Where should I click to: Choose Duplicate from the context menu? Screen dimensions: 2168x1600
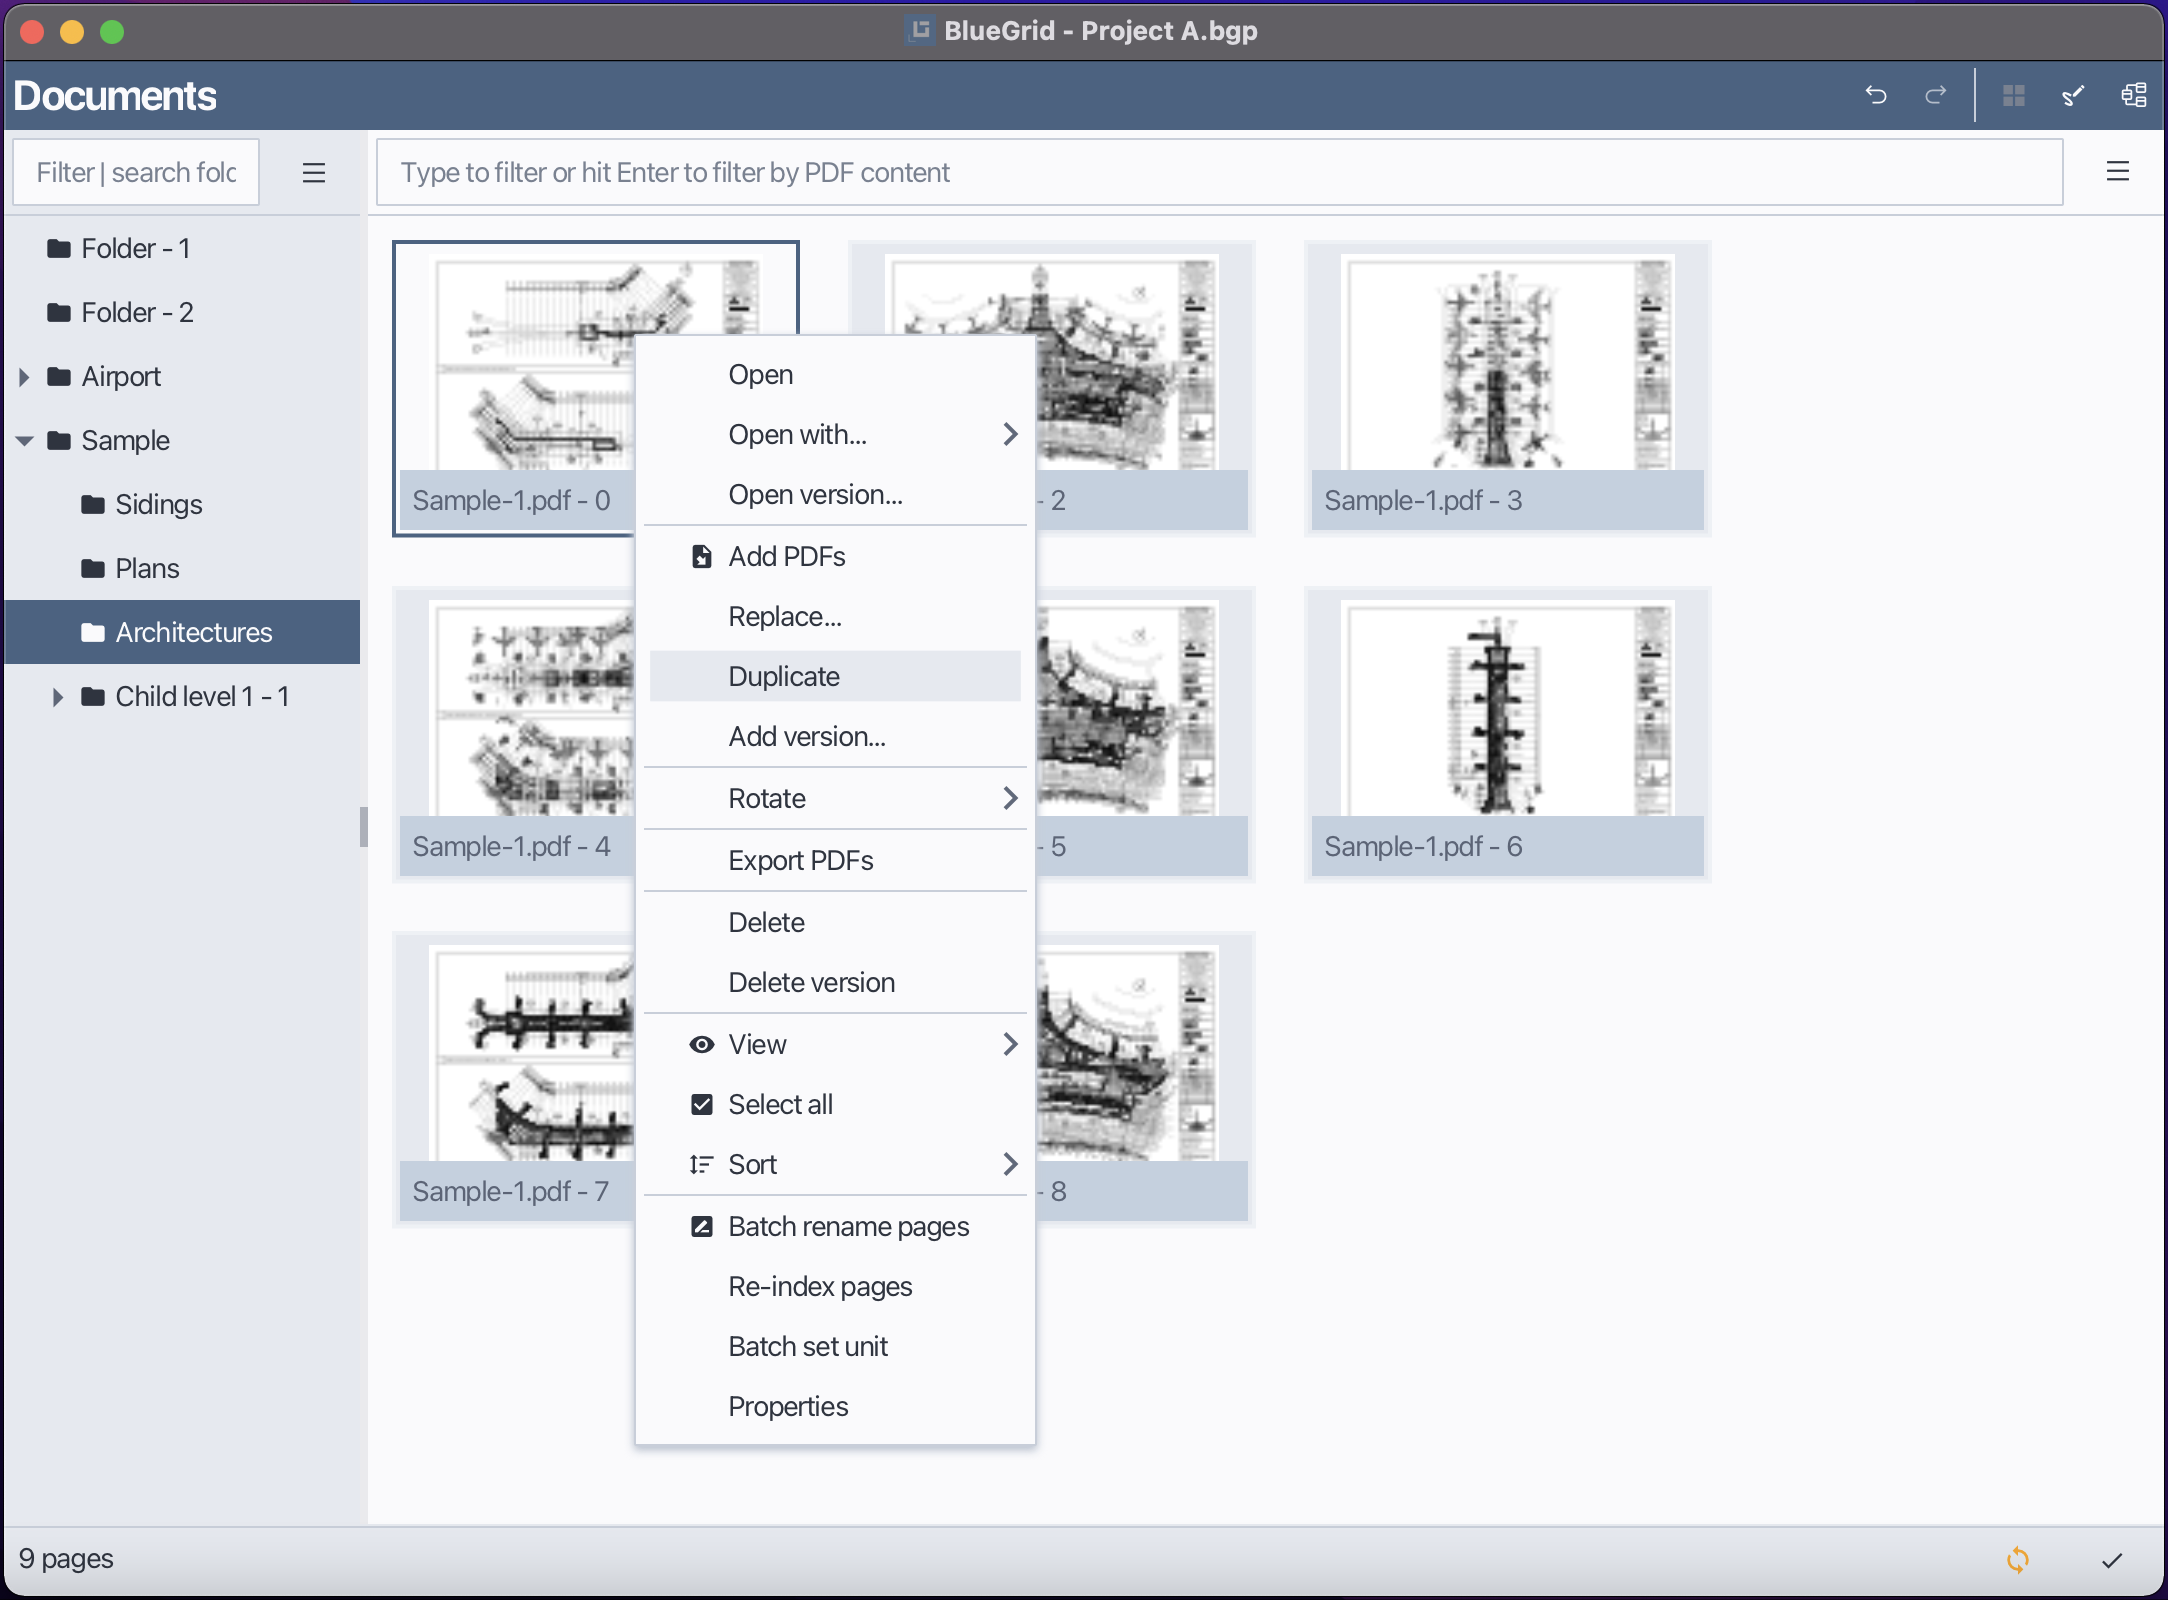point(783,676)
